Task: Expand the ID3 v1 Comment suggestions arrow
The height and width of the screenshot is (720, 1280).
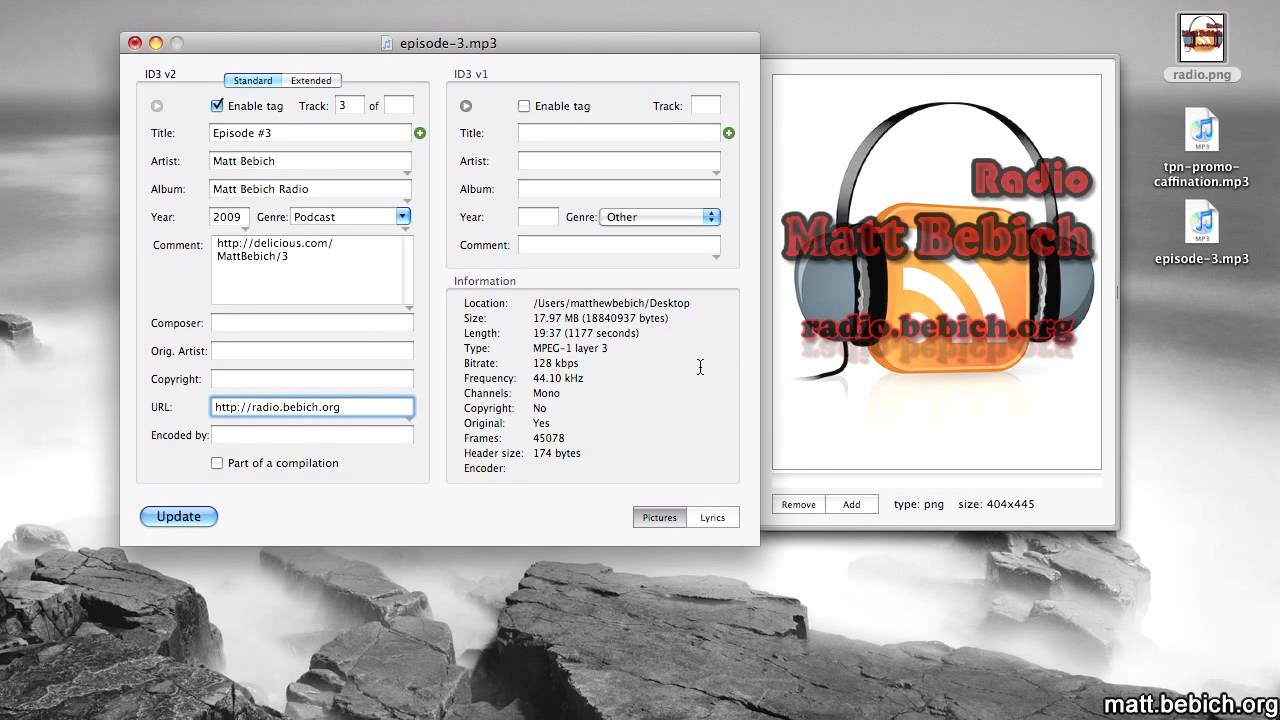Action: click(x=716, y=257)
